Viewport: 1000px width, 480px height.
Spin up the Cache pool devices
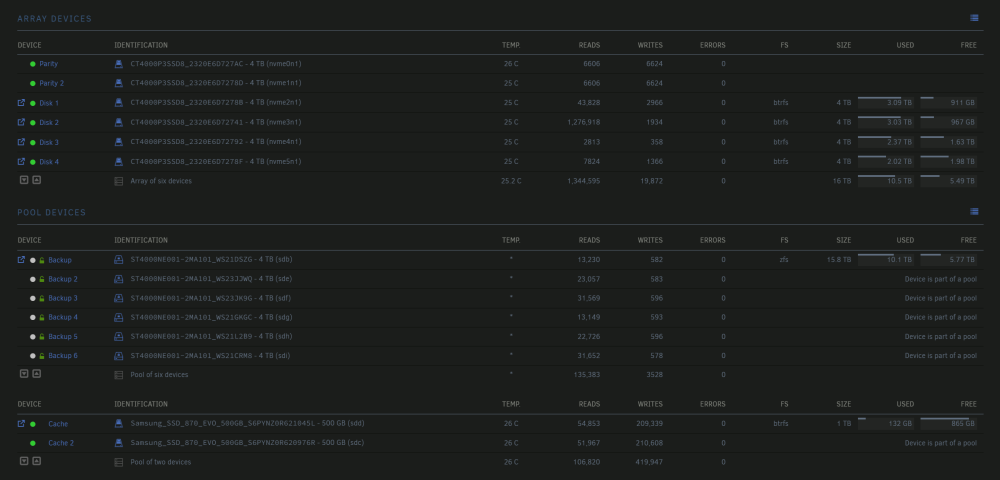36,461
